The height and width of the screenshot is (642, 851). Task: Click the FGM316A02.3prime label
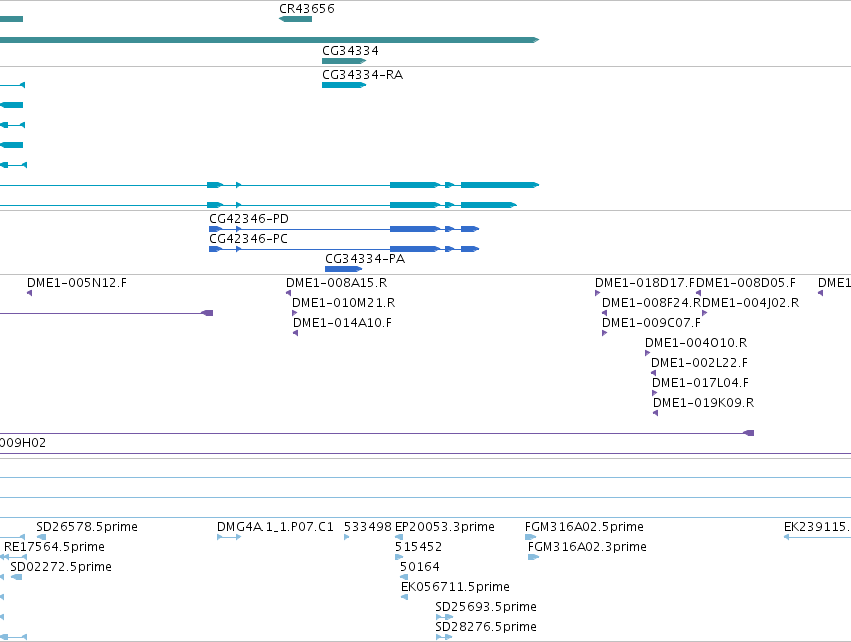click(587, 547)
